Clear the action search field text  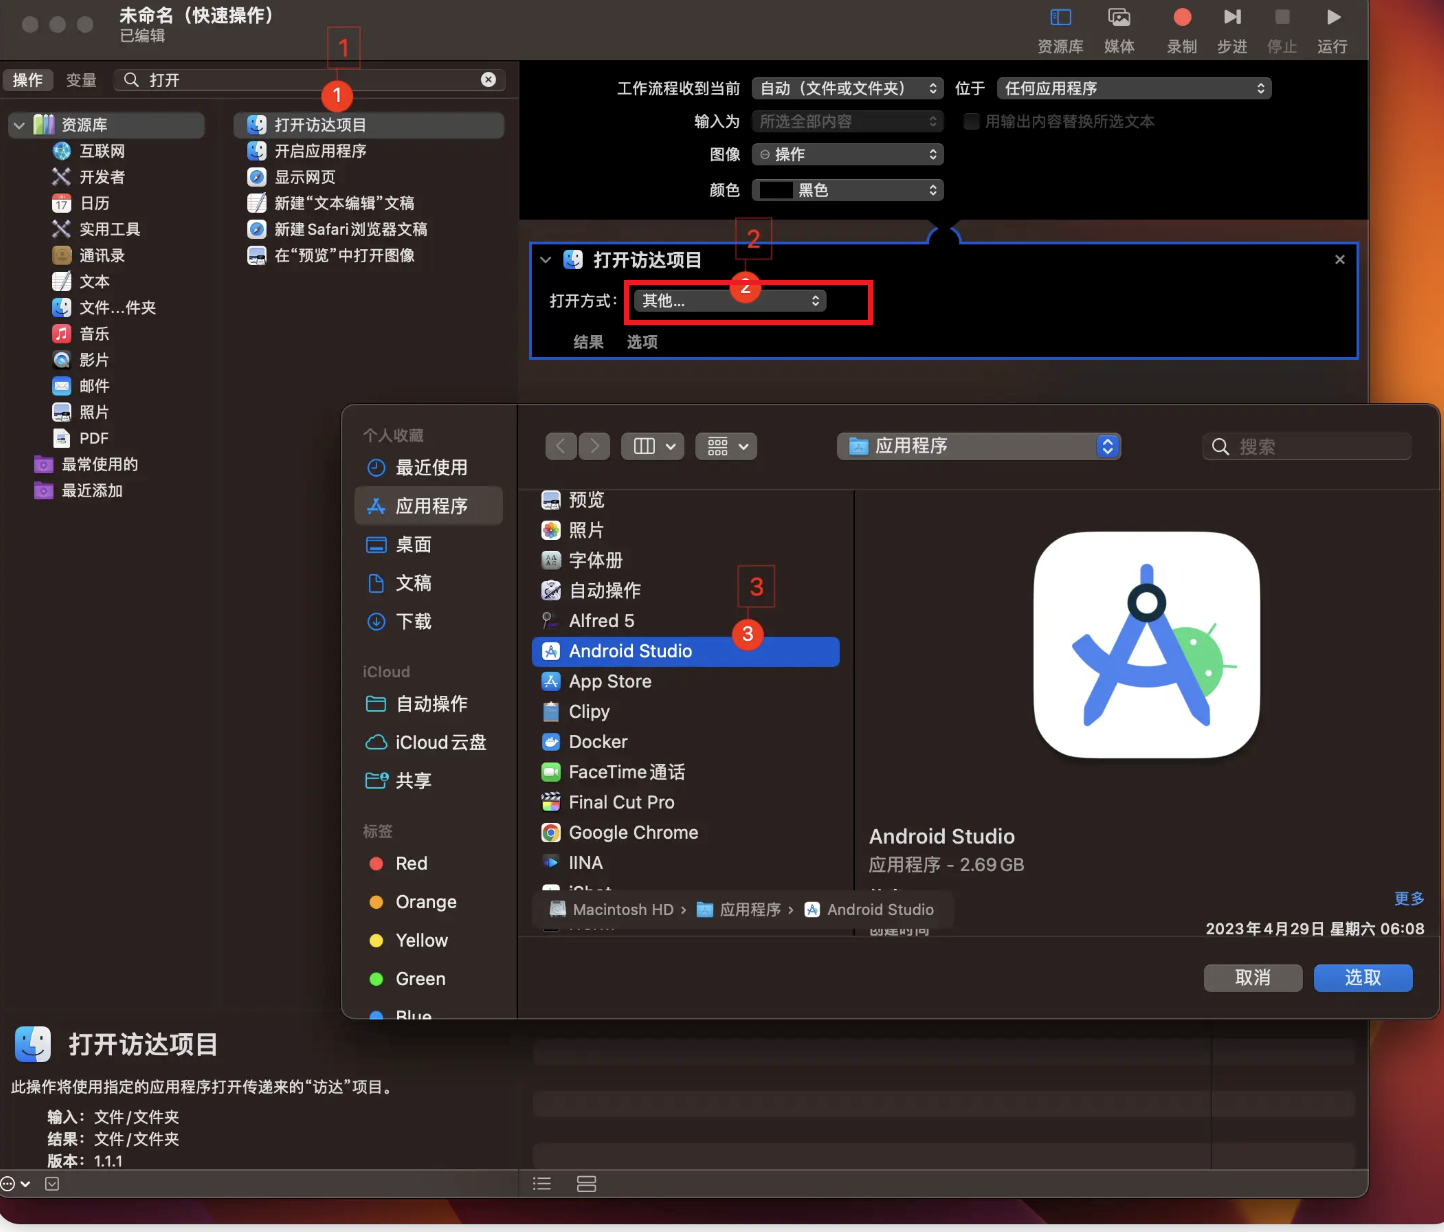pos(488,80)
